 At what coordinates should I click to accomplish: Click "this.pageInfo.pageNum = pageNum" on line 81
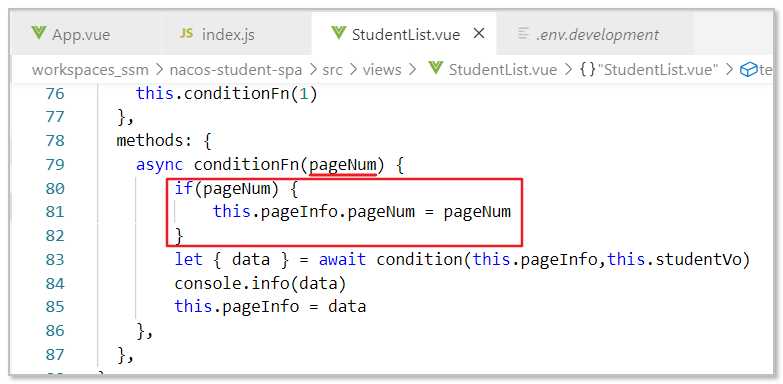(x=362, y=212)
